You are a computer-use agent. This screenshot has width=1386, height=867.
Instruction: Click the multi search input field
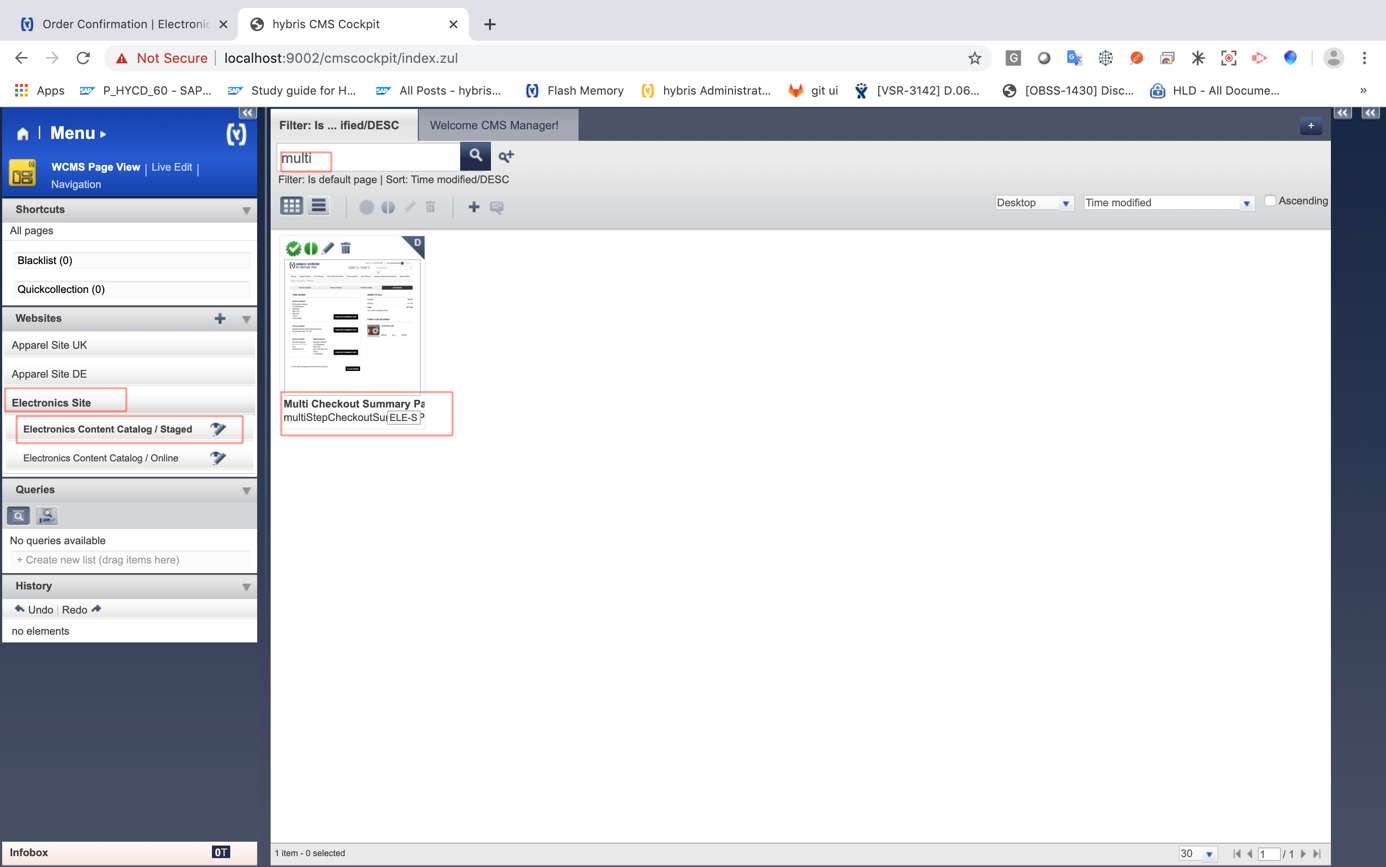pyautogui.click(x=368, y=158)
